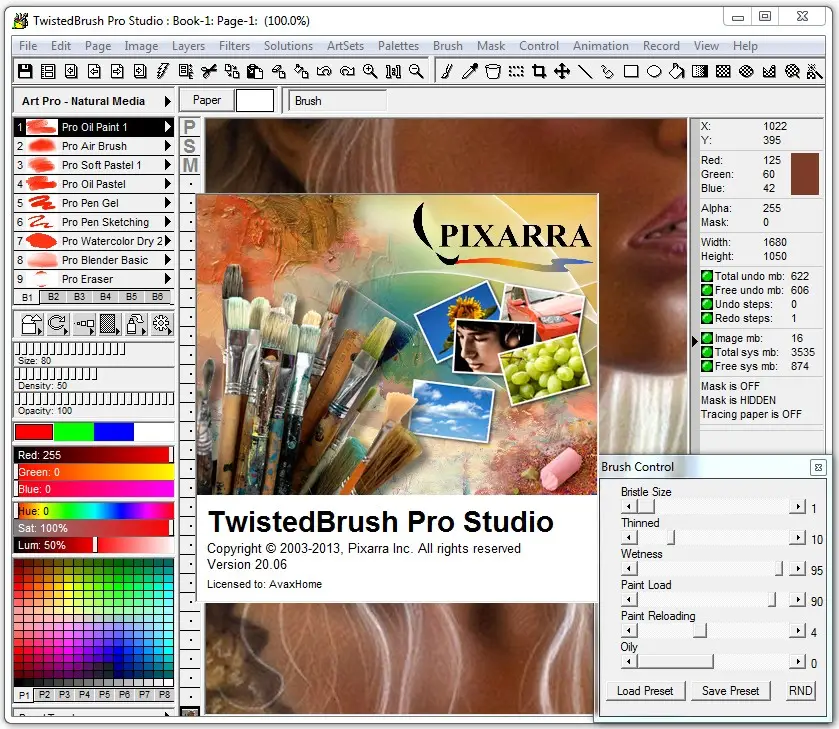The width and height of the screenshot is (839, 729).
Task: Click the 1:1 actual size icon
Action: pos(393,71)
